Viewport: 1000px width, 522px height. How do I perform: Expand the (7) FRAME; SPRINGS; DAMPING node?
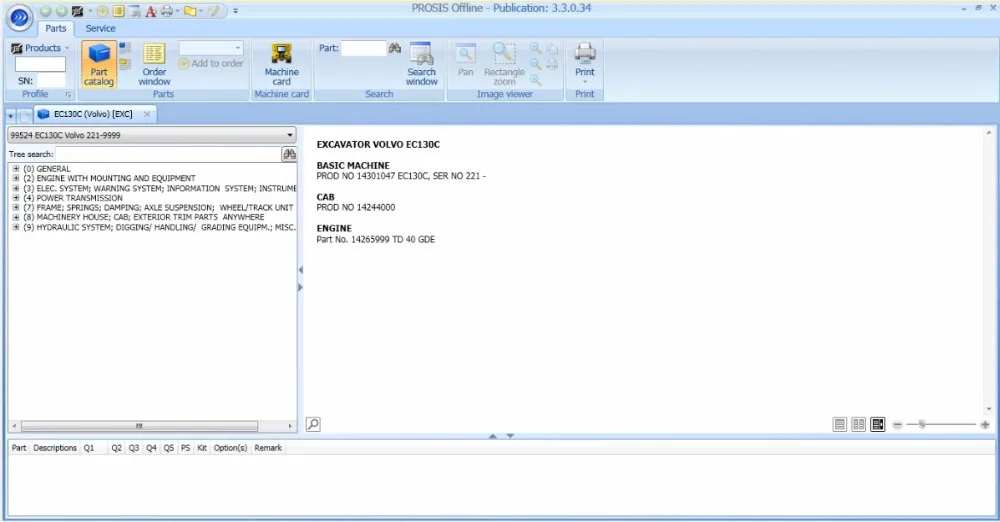(16, 207)
